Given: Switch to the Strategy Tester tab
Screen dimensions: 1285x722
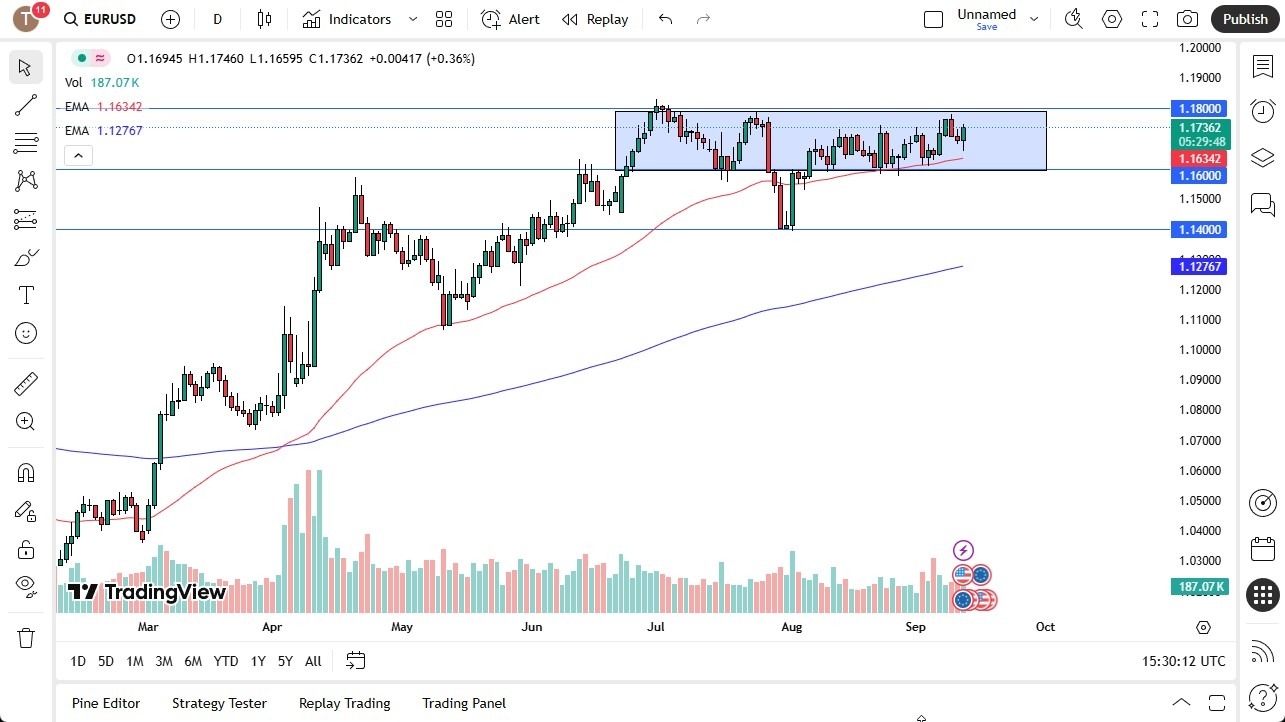Looking at the screenshot, I should (219, 703).
